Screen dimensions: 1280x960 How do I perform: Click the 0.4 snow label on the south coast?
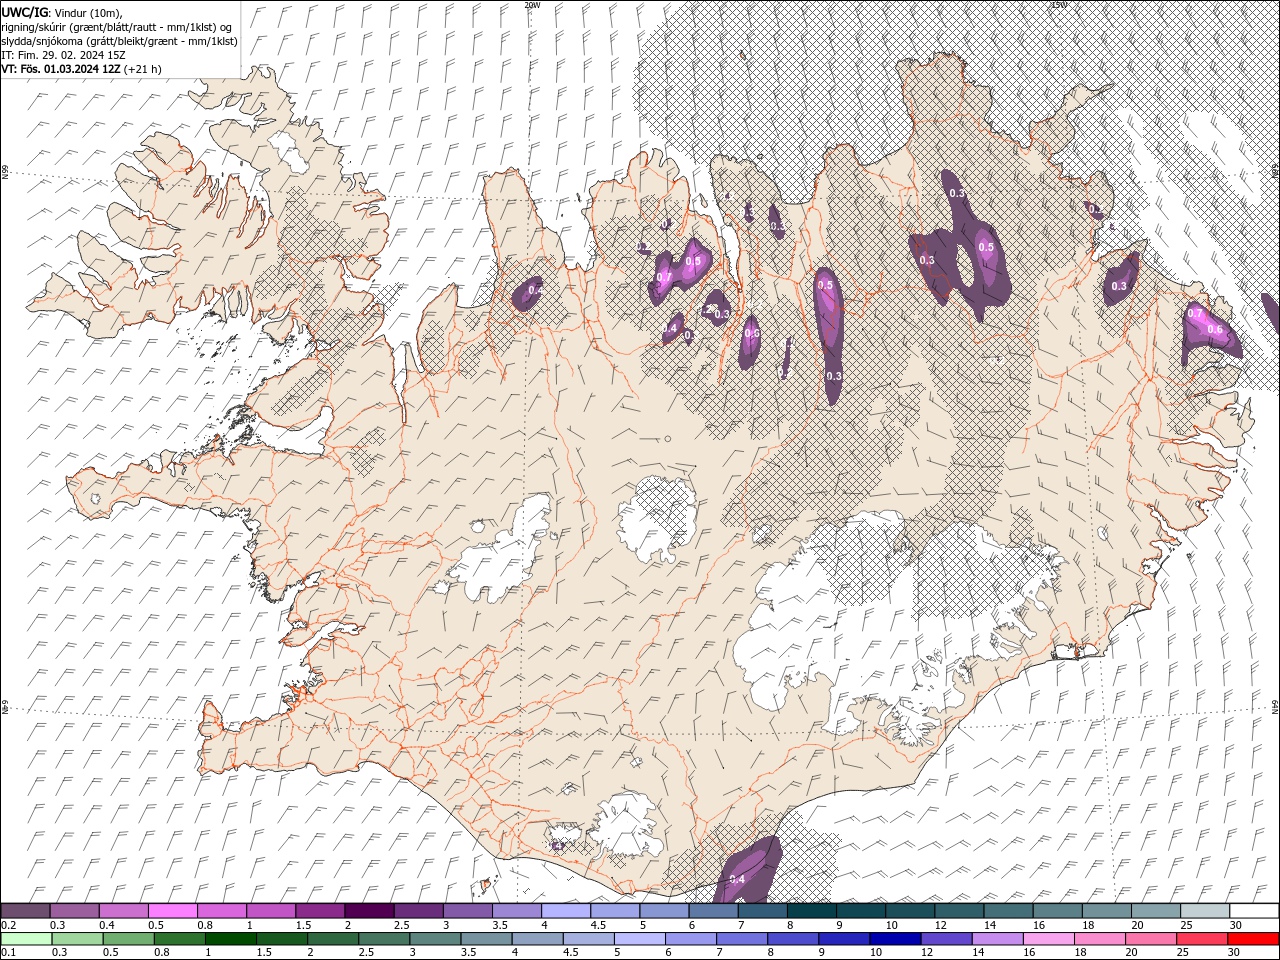click(738, 879)
